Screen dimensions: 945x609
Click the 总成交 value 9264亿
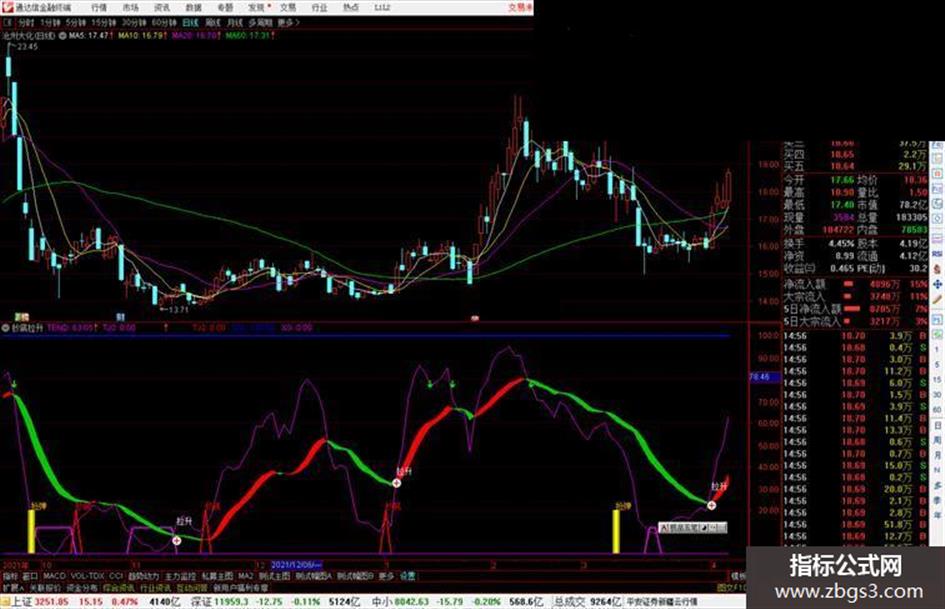coord(605,602)
